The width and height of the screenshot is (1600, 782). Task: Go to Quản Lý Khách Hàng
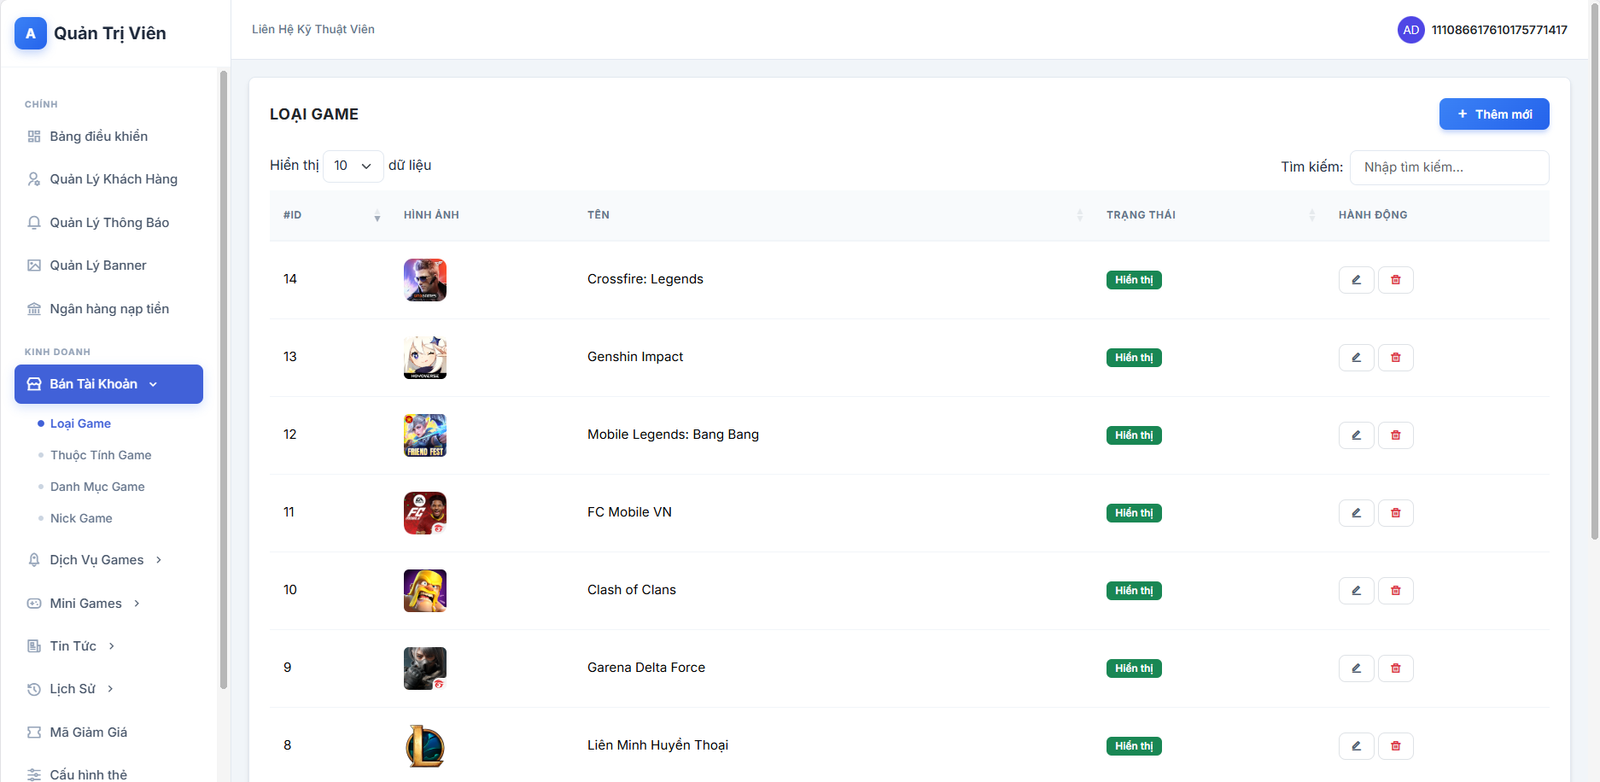(113, 179)
